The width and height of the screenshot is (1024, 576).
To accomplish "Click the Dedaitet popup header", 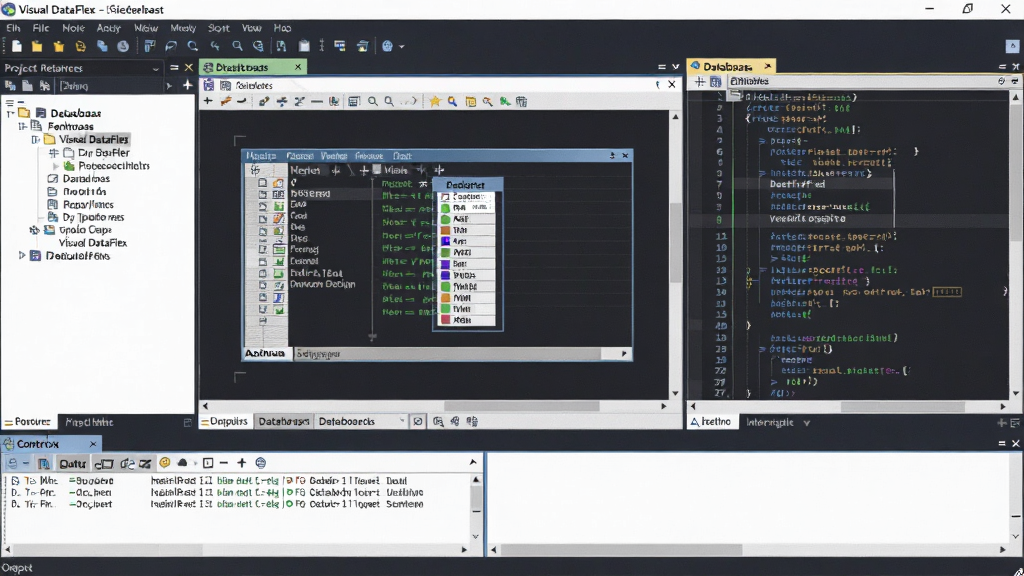I will coord(466,185).
